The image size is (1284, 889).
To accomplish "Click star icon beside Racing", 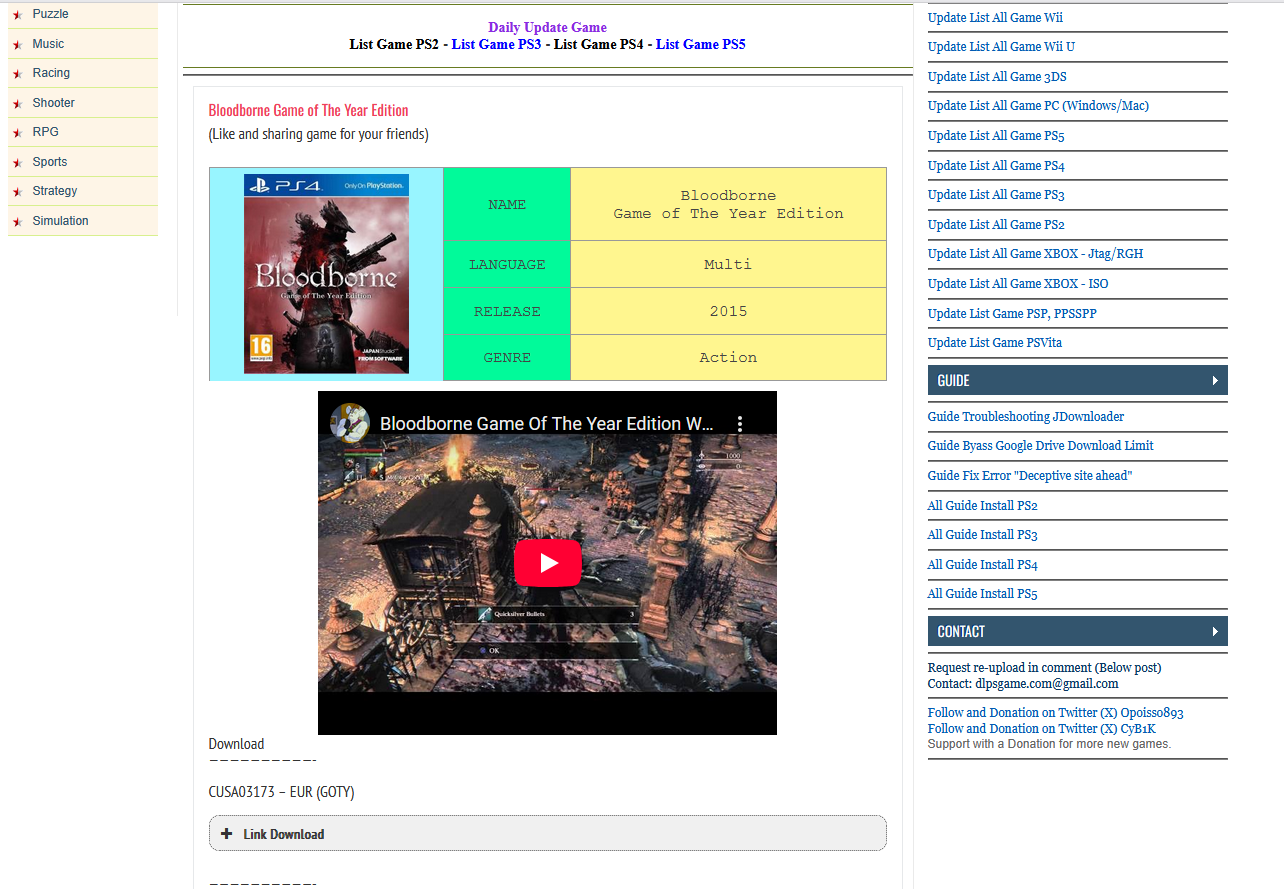I will tap(17, 74).
